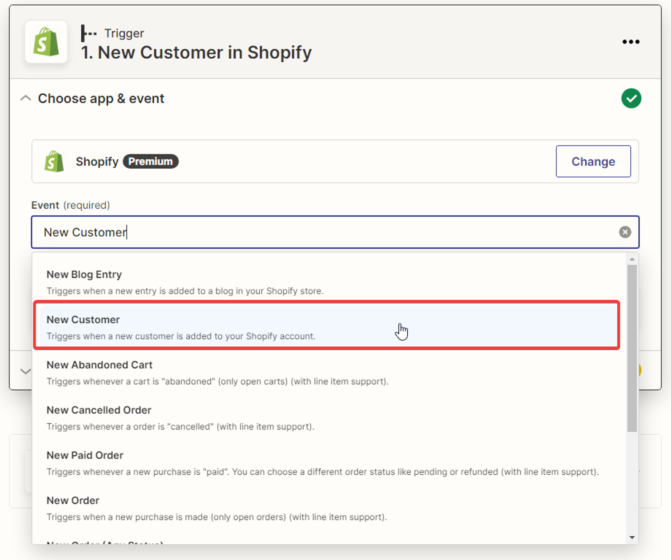Click the 'Choose app & event' heading
The height and width of the screenshot is (560, 671).
pos(101,98)
